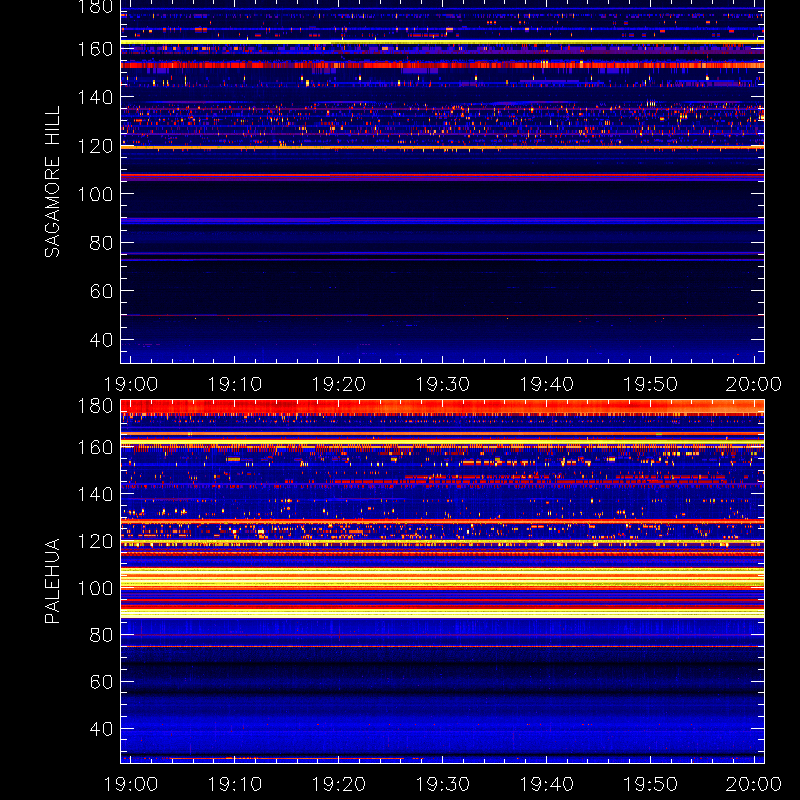Click the PALEHUA axis title
Image resolution: width=800 pixels, height=800 pixels.
point(52,581)
